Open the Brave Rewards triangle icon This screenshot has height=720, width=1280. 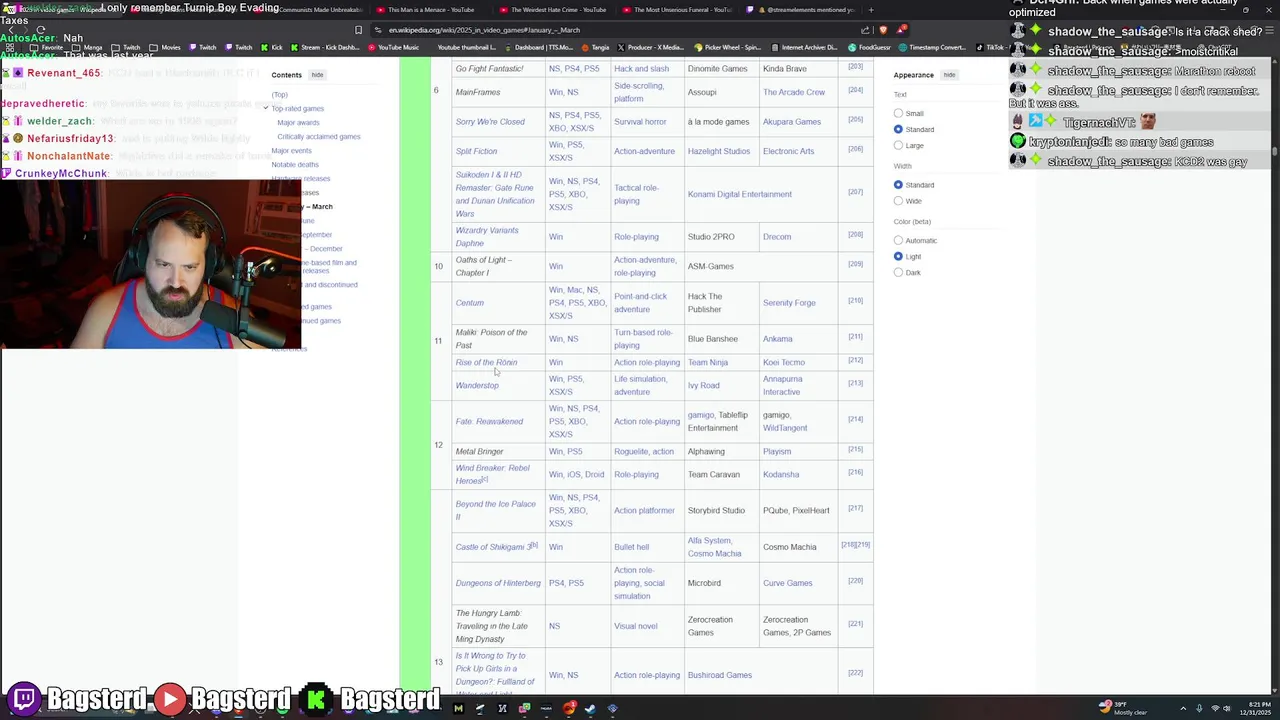pos(901,30)
